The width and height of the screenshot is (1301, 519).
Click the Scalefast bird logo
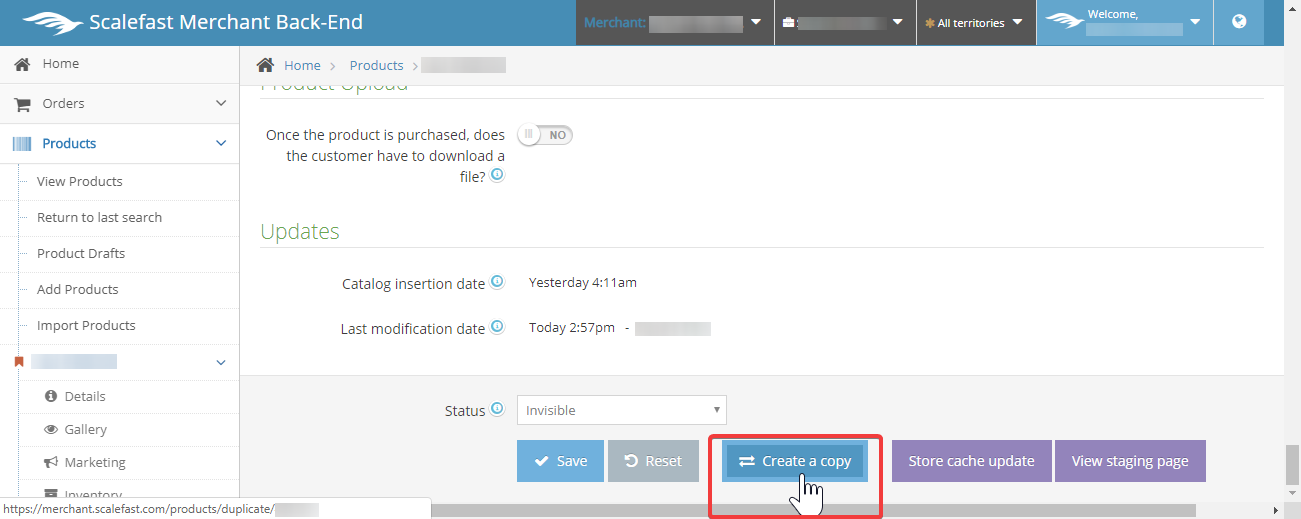tap(52, 22)
